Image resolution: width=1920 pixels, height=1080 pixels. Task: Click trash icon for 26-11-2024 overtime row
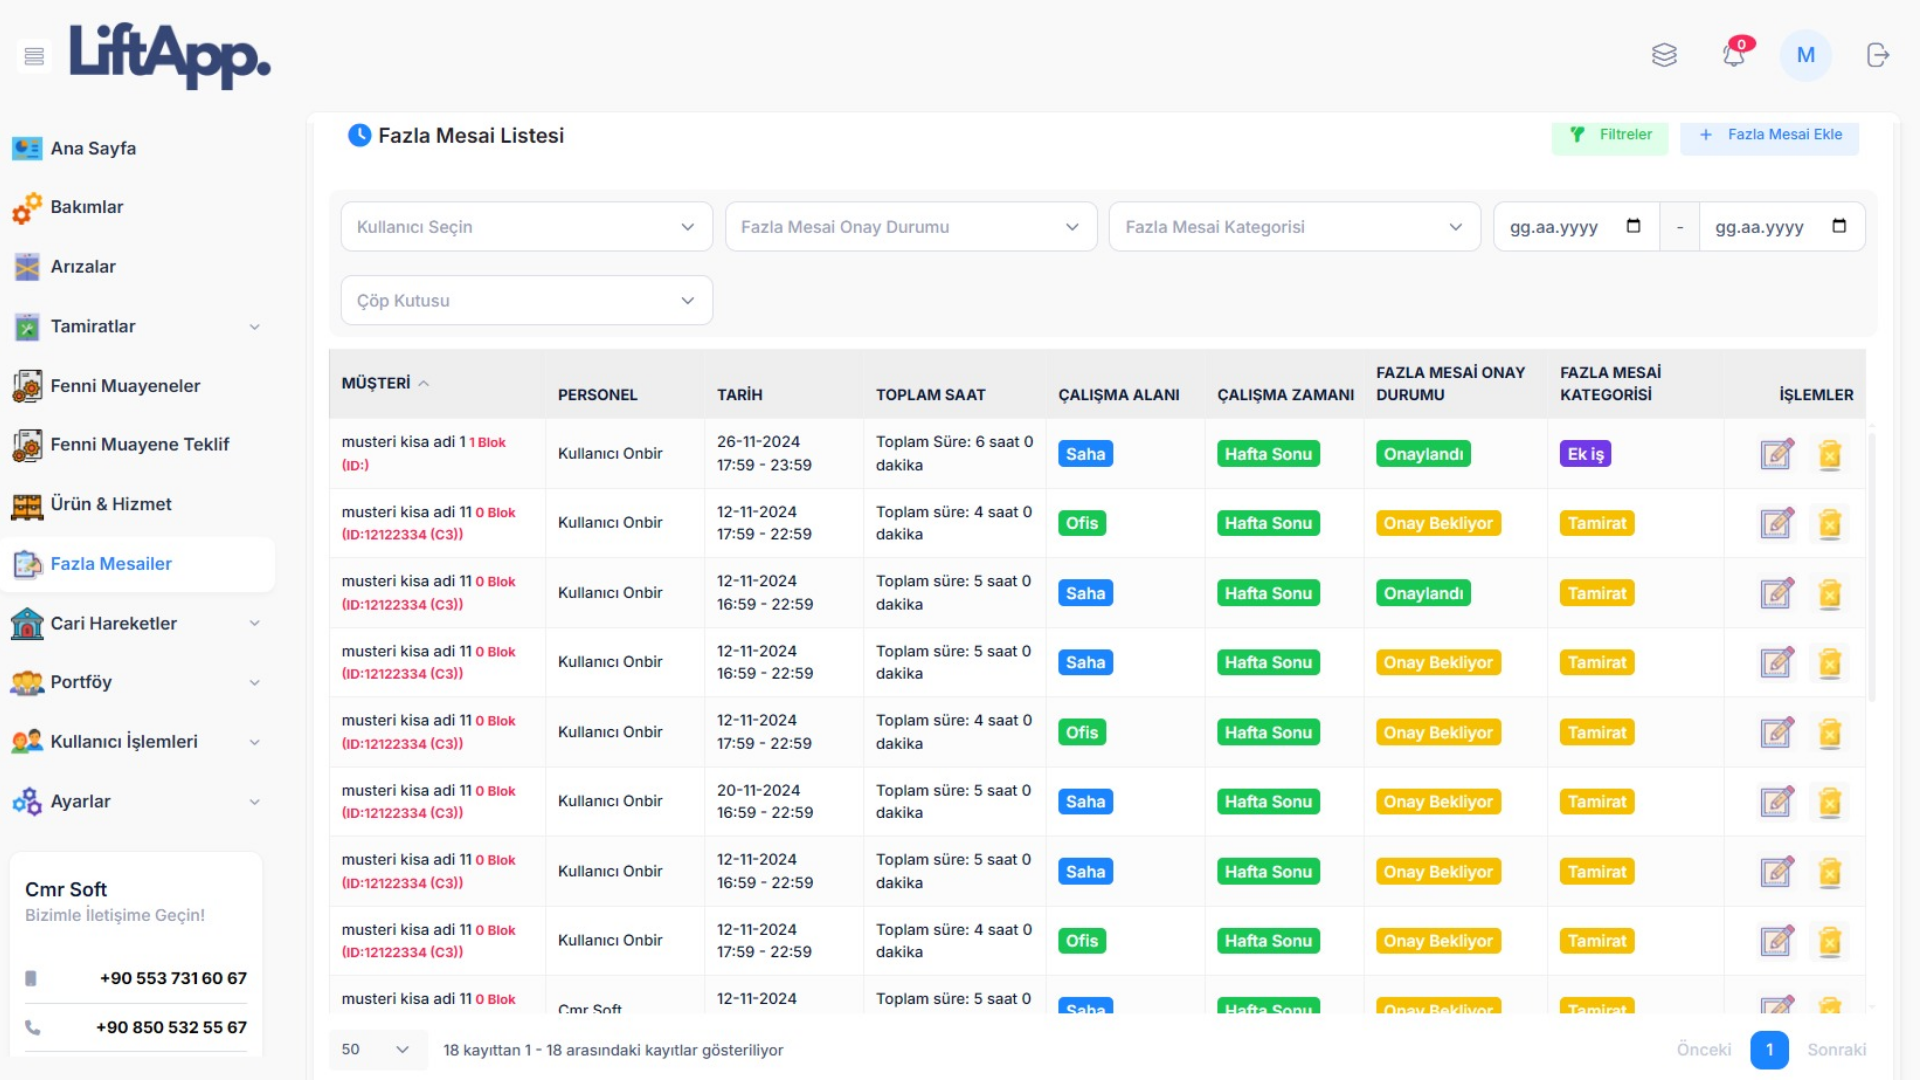pyautogui.click(x=1830, y=454)
